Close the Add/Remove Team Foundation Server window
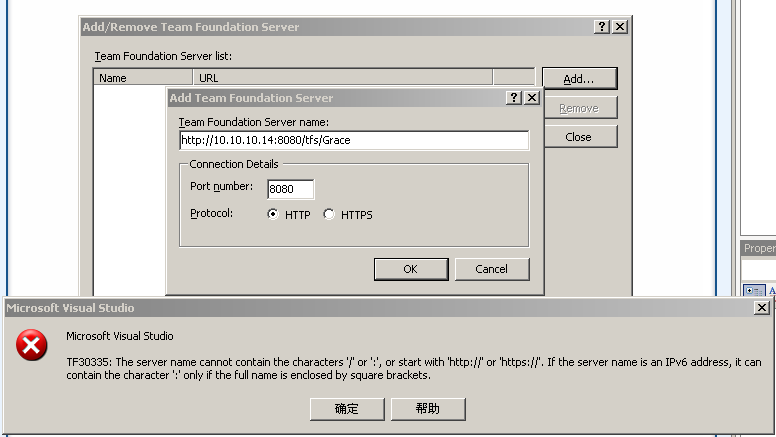Image resolution: width=776 pixels, height=437 pixels. (x=620, y=27)
